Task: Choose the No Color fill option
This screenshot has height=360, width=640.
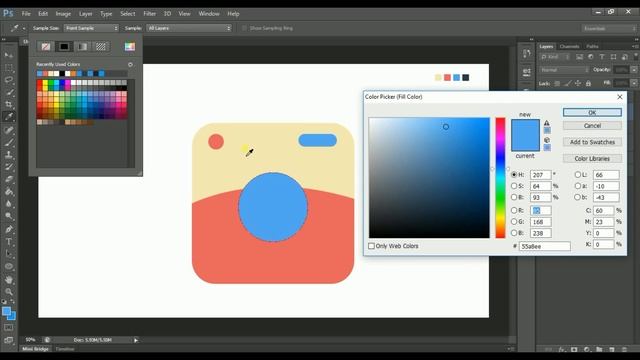Action: (x=46, y=47)
